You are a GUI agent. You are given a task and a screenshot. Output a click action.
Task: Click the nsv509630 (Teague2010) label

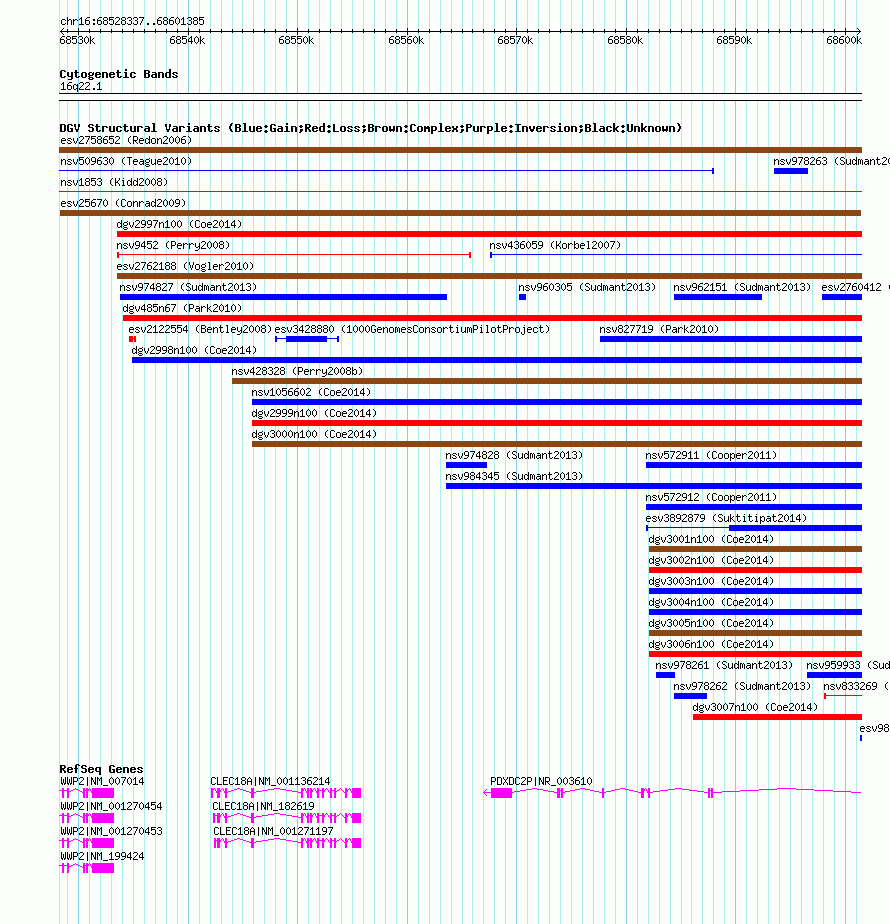pyautogui.click(x=126, y=161)
